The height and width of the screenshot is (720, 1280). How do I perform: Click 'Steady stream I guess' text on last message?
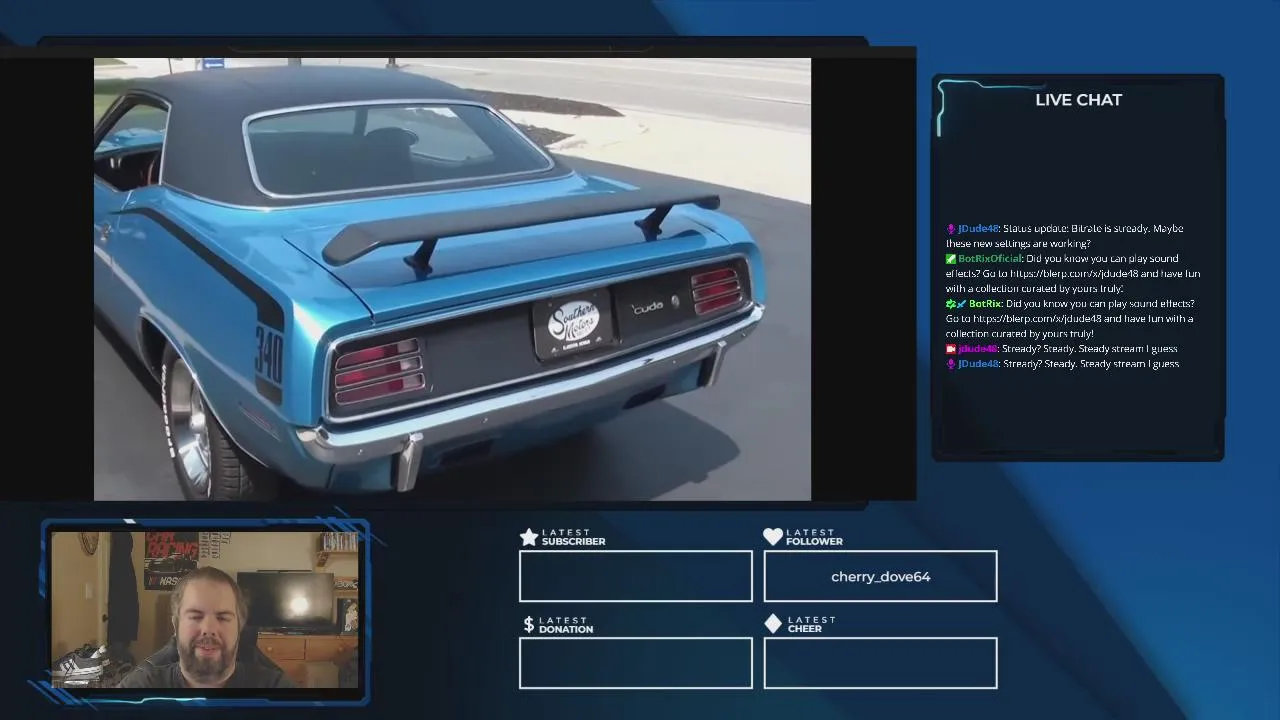pos(1129,364)
